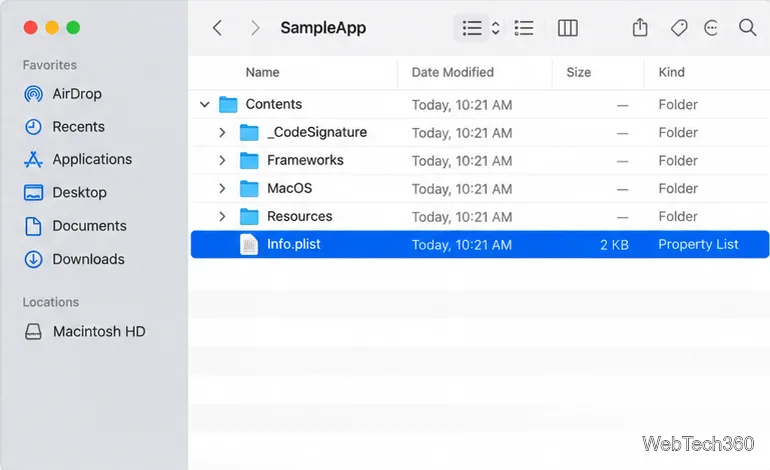Expand the MacOS folder
This screenshot has height=470, width=770.
tap(222, 189)
